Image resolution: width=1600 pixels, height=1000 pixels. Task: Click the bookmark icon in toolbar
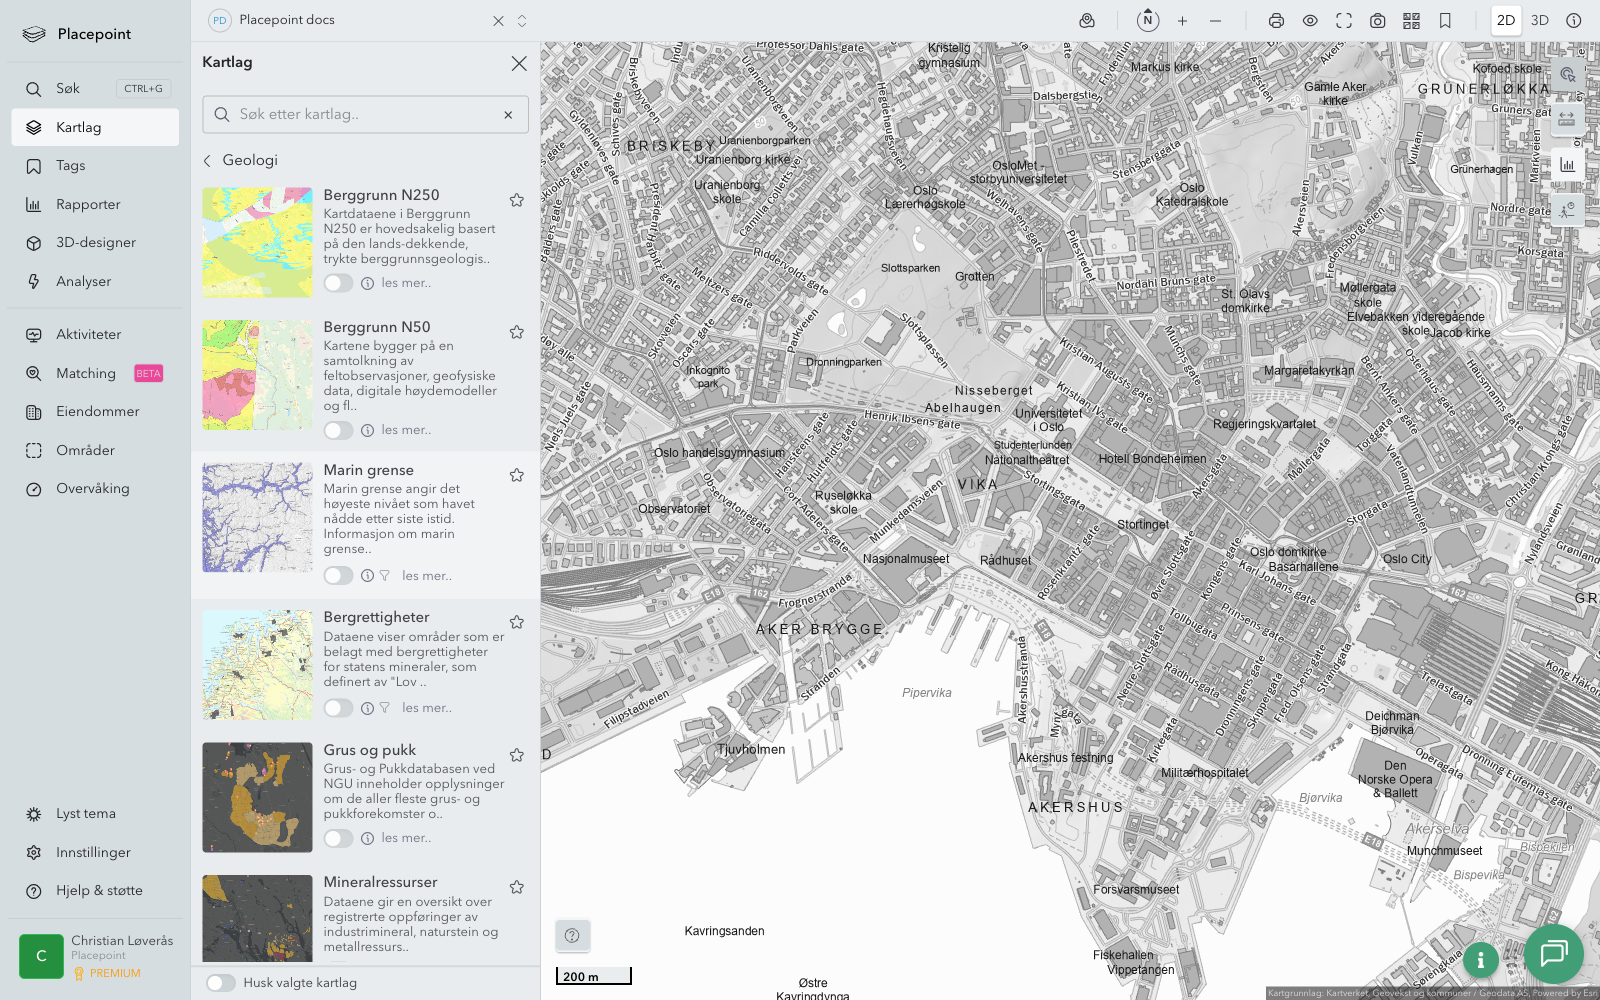(1445, 21)
